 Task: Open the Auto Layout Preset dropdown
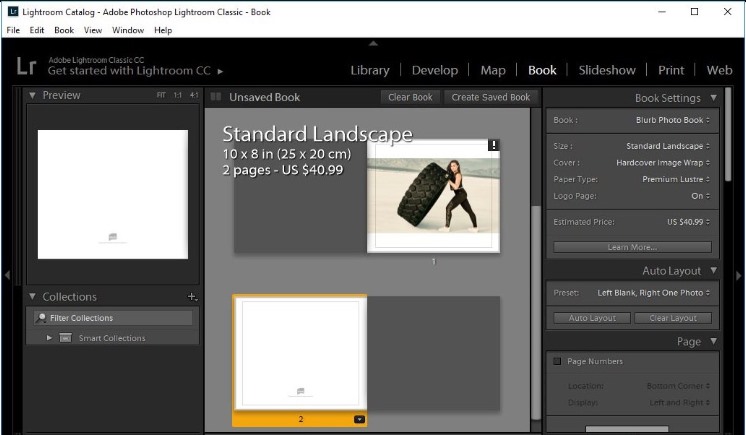[x=654, y=293]
